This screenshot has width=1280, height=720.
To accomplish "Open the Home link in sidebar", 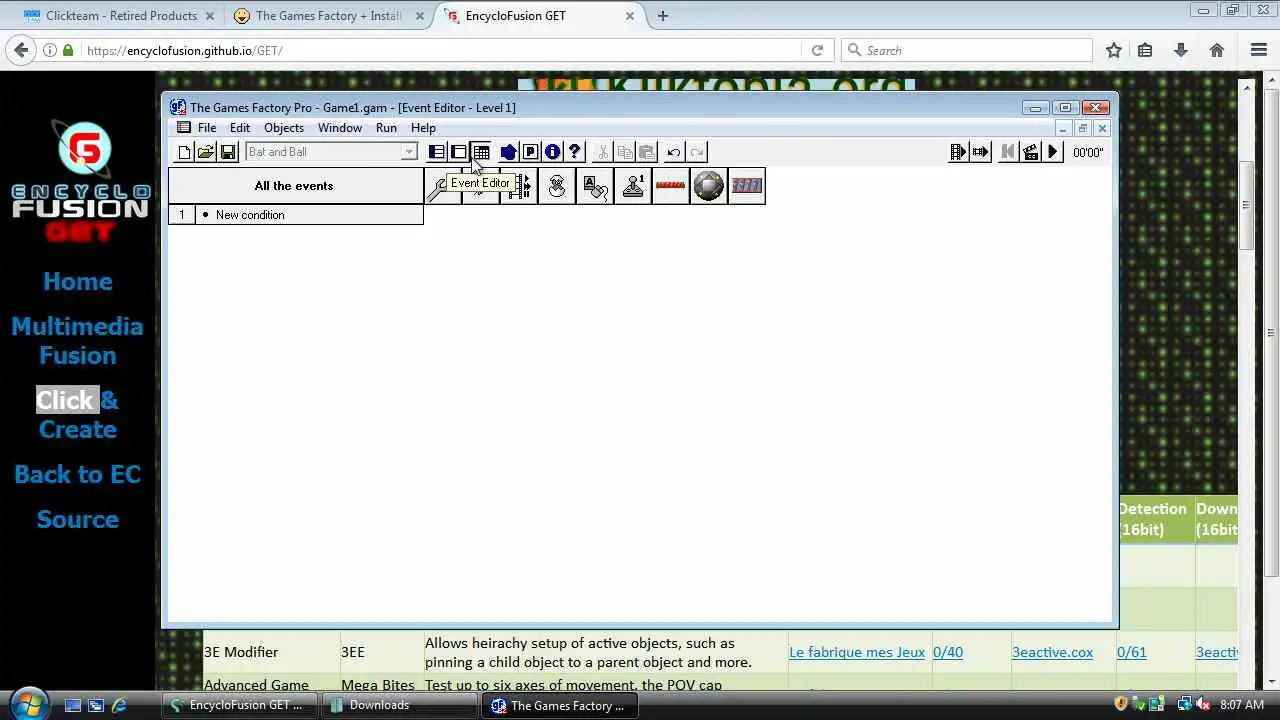I will click(x=78, y=282).
